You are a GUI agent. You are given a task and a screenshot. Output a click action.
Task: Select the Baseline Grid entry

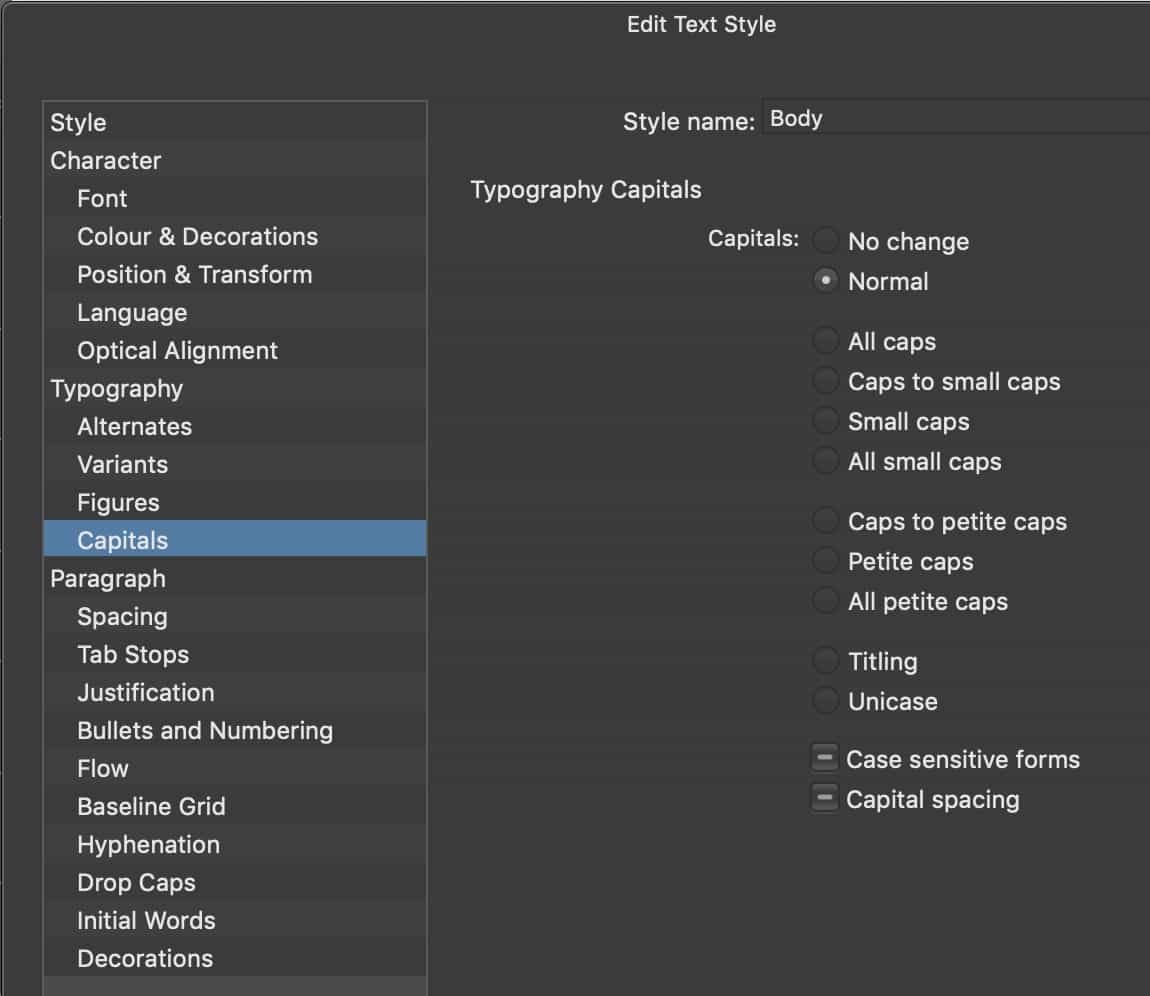(151, 806)
